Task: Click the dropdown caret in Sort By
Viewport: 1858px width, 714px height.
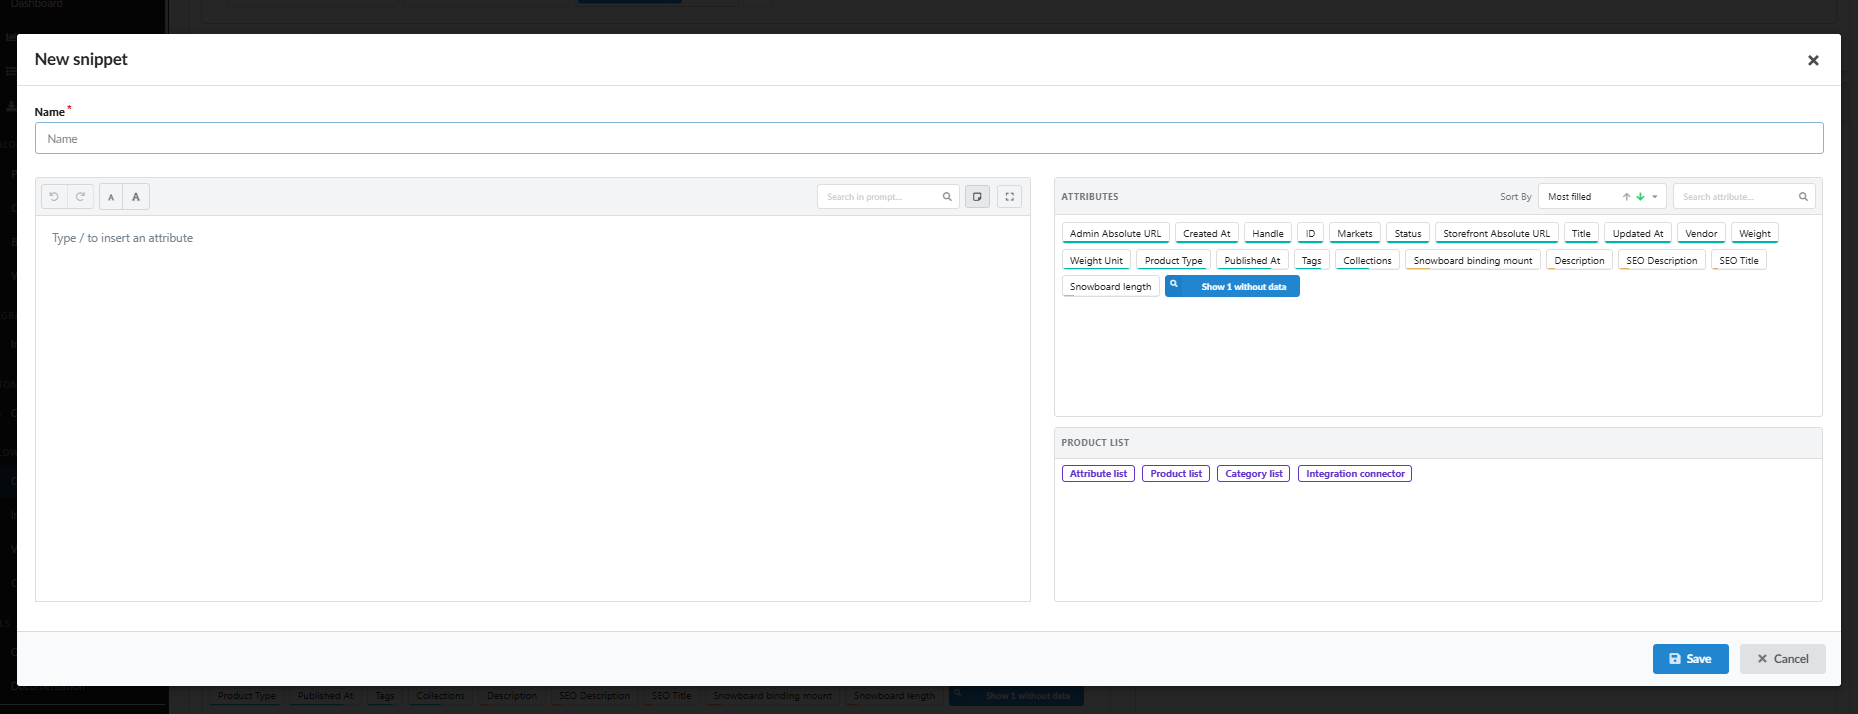Action: [x=1655, y=197]
